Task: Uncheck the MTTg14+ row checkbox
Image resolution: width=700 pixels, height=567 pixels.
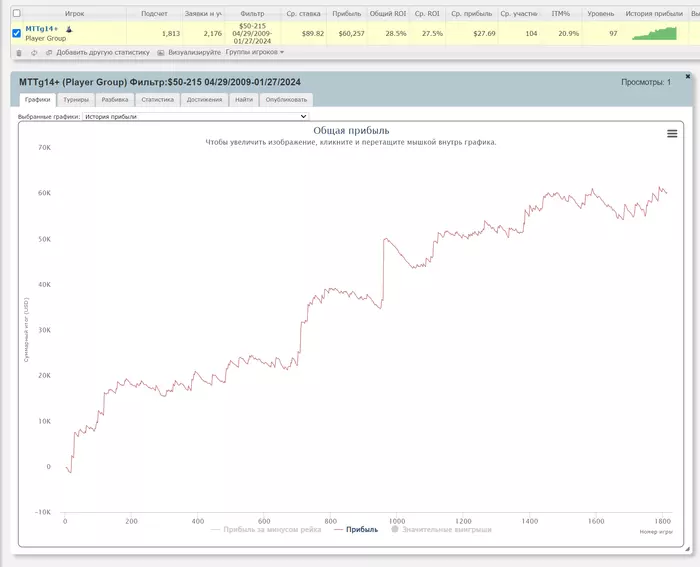Action: click(x=17, y=33)
